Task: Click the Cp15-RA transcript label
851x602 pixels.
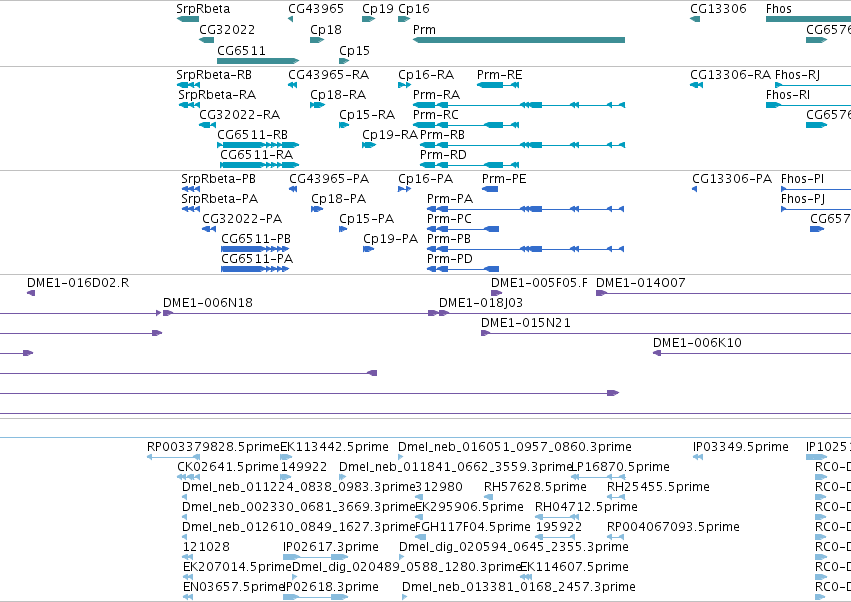Action: click(x=367, y=115)
